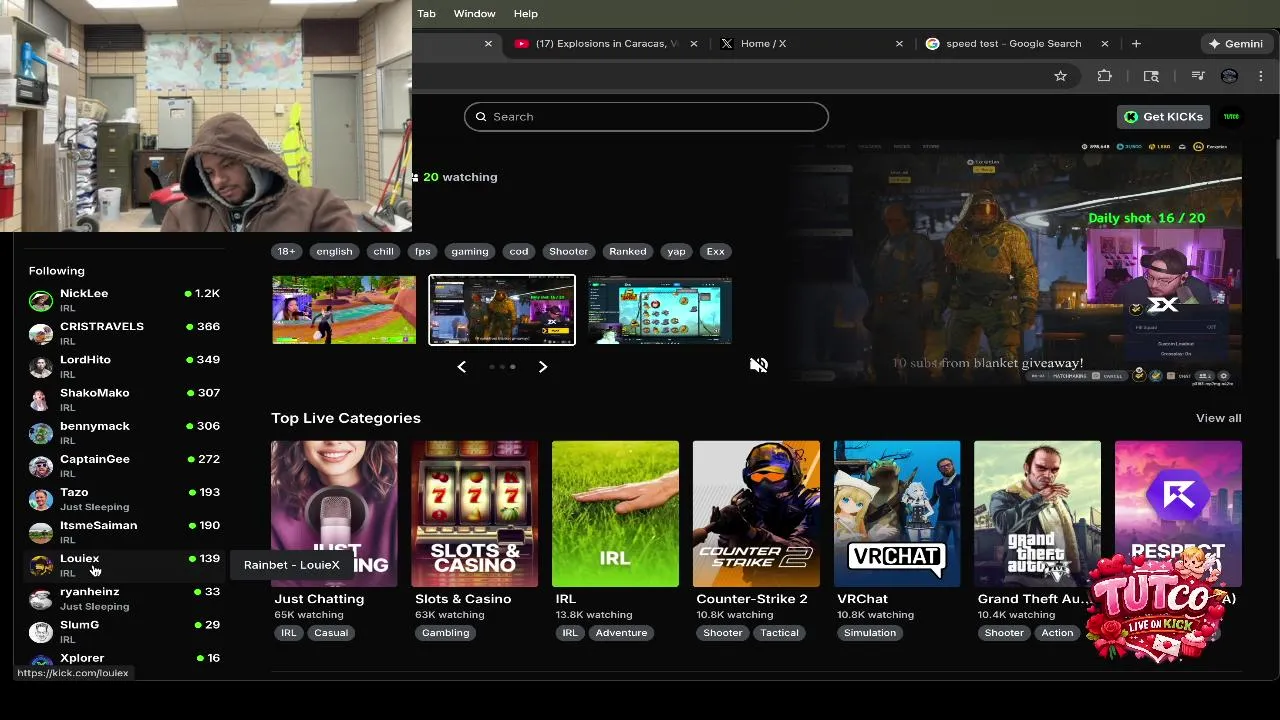Open the Grand Theft Auto category card
This screenshot has height=720, width=1280.
pos(1038,514)
